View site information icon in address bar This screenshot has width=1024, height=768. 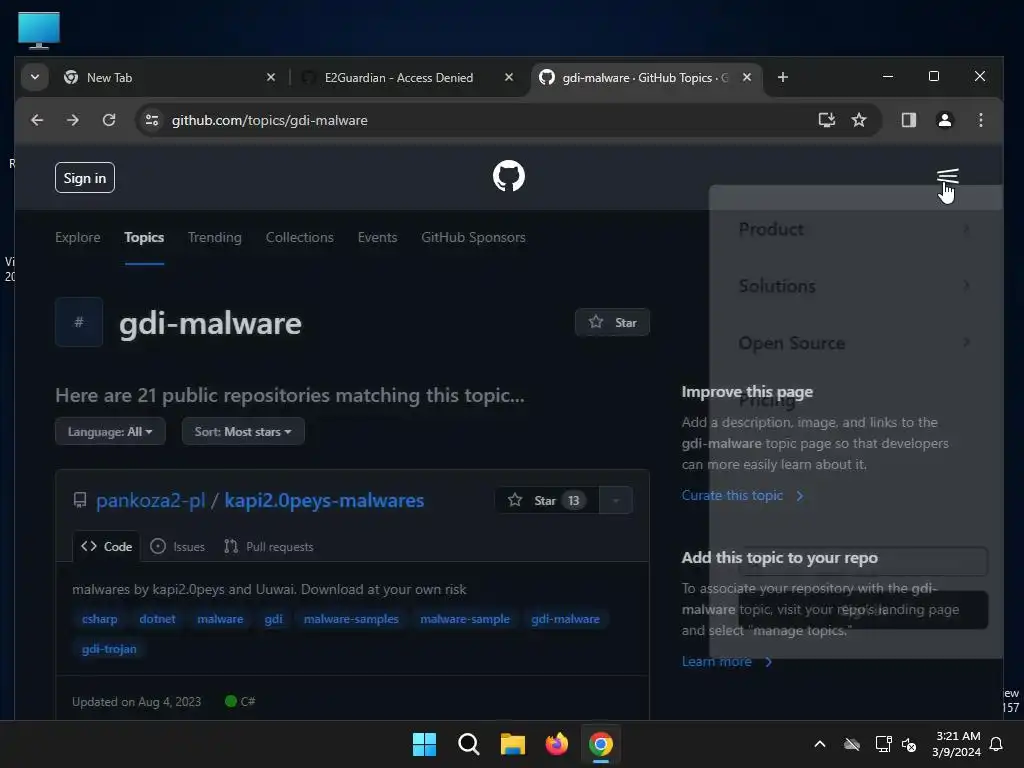pyautogui.click(x=152, y=120)
